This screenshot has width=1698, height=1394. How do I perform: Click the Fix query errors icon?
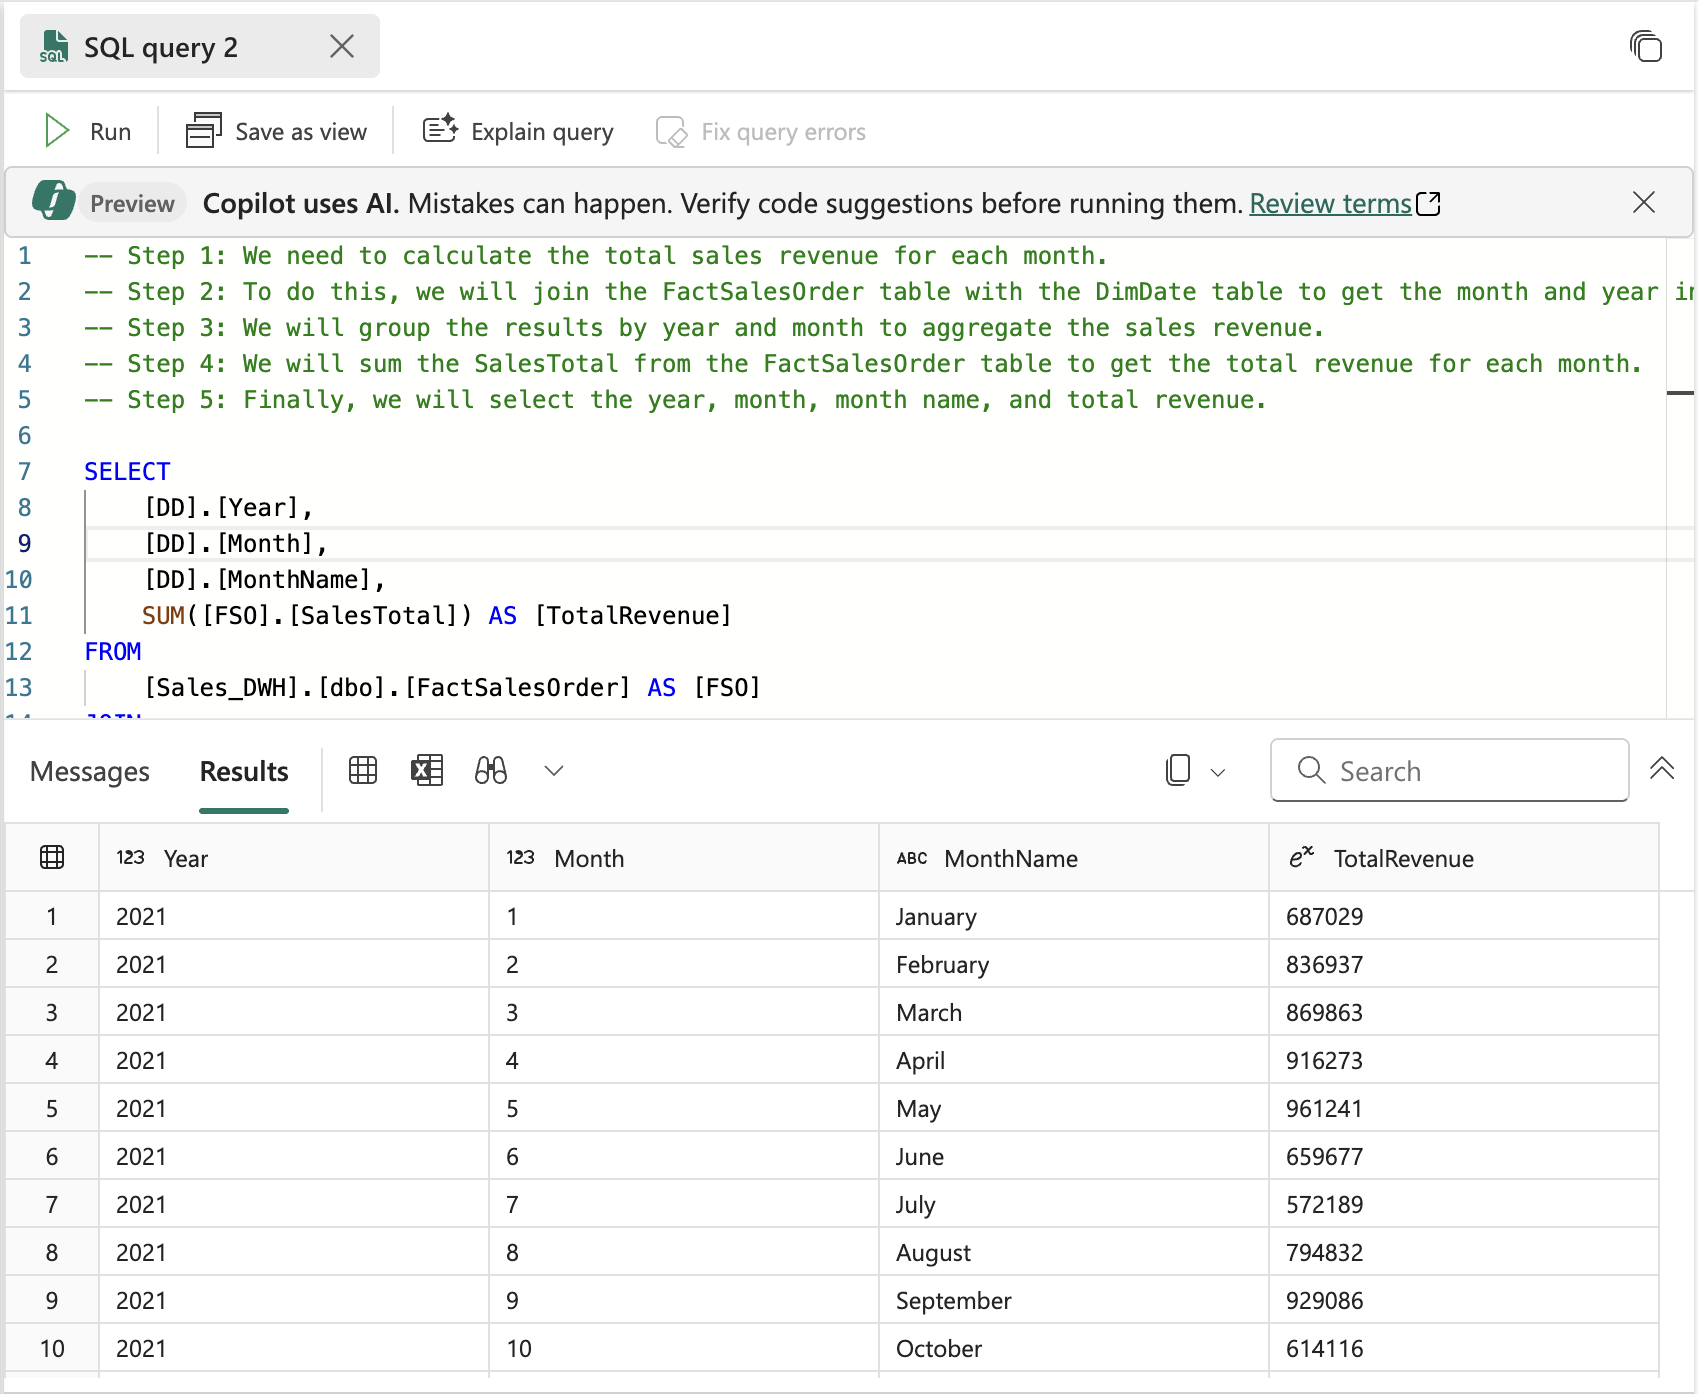(x=671, y=131)
